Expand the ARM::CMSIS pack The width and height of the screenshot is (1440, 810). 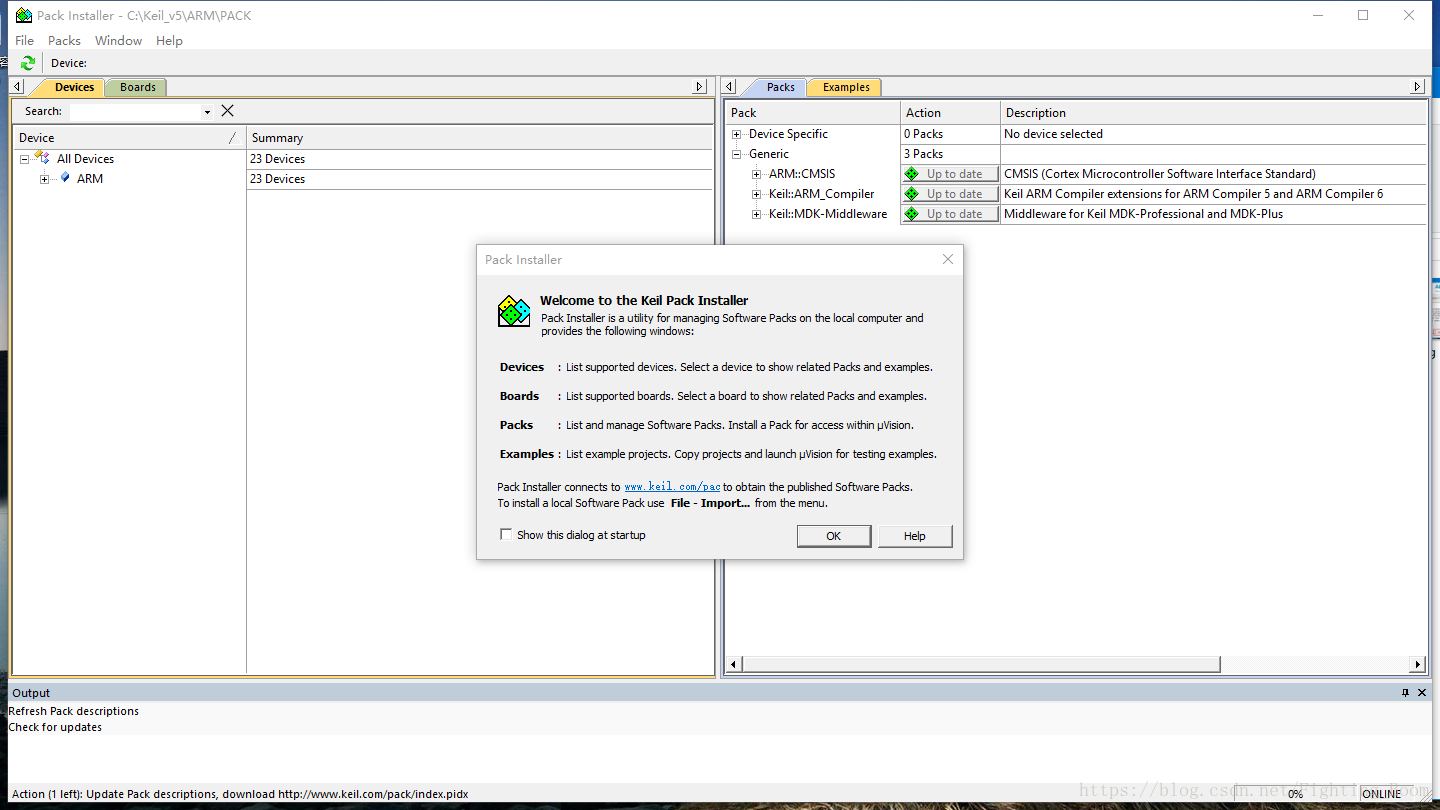757,174
